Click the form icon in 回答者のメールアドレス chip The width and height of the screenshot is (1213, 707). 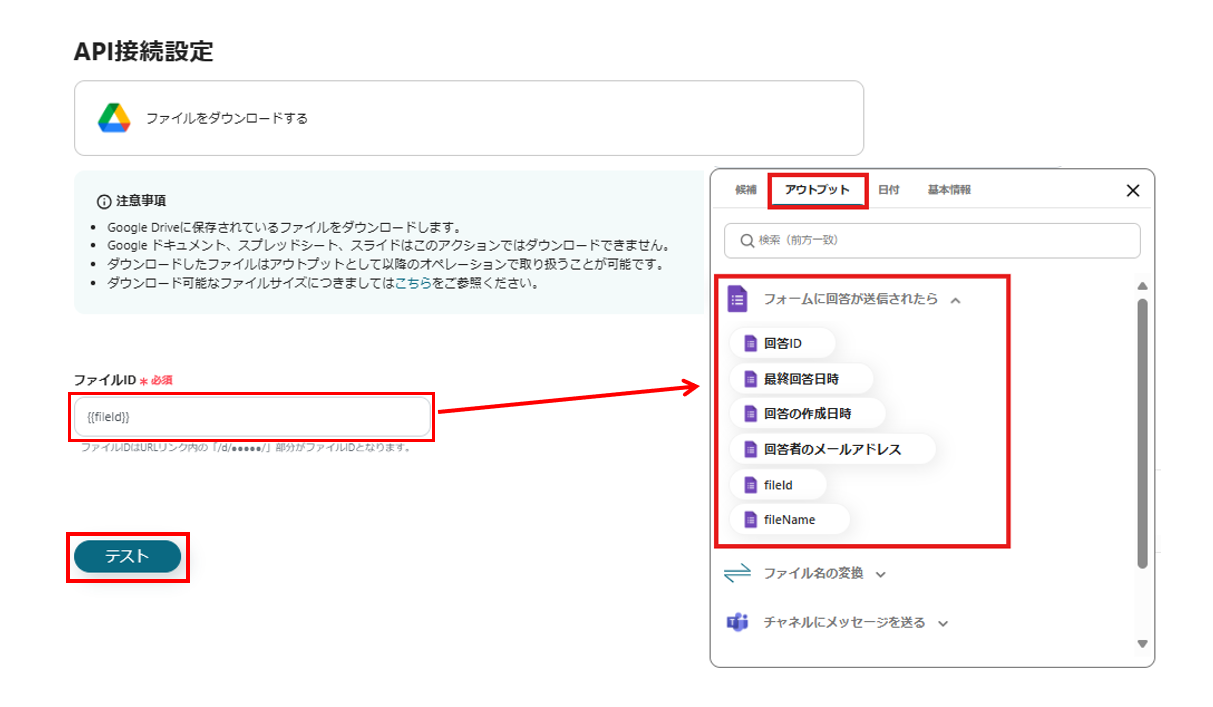pyautogui.click(x=750, y=449)
